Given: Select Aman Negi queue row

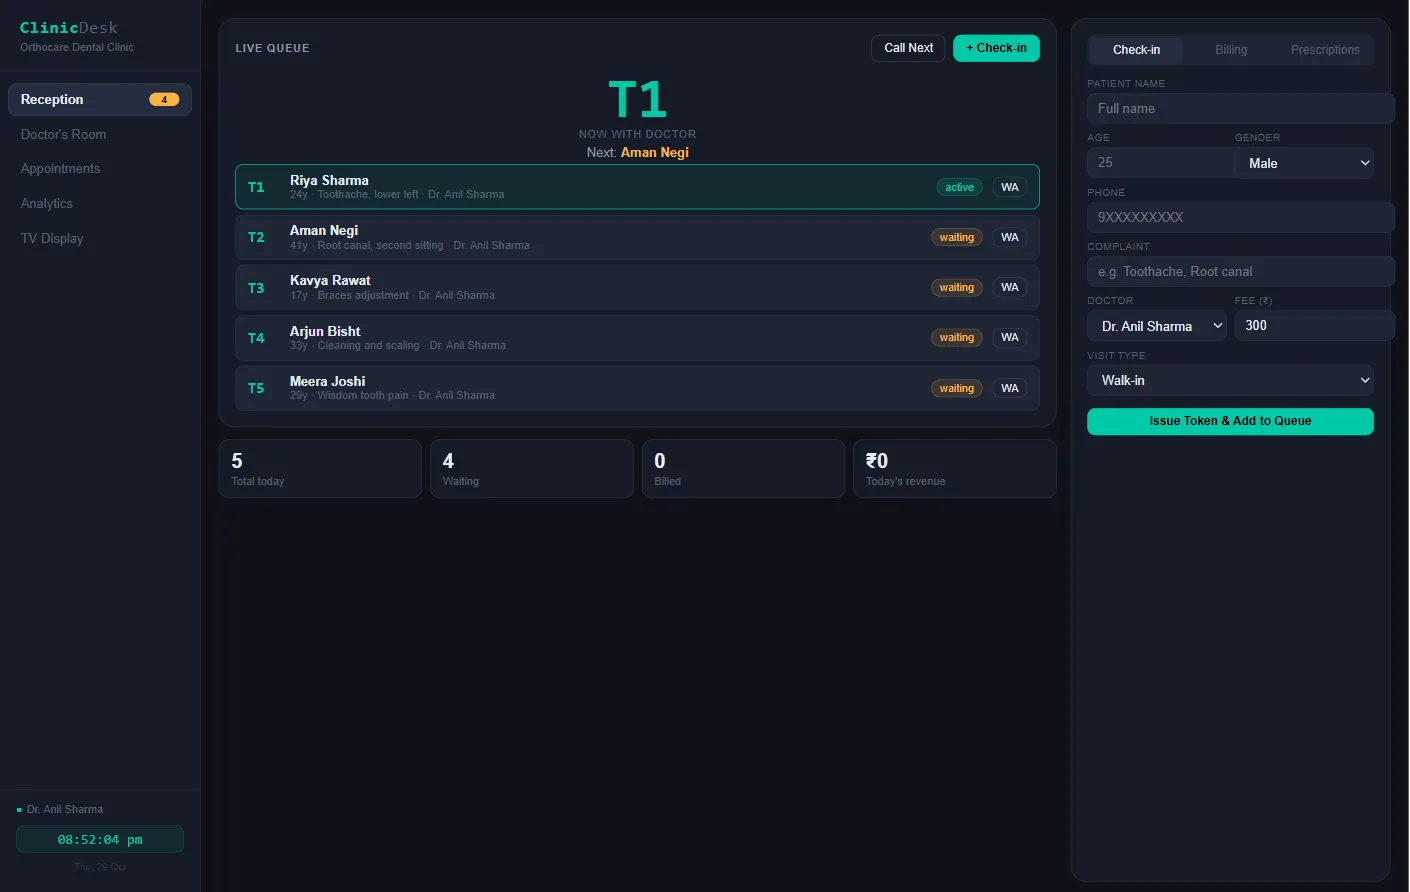Looking at the screenshot, I should point(637,237).
